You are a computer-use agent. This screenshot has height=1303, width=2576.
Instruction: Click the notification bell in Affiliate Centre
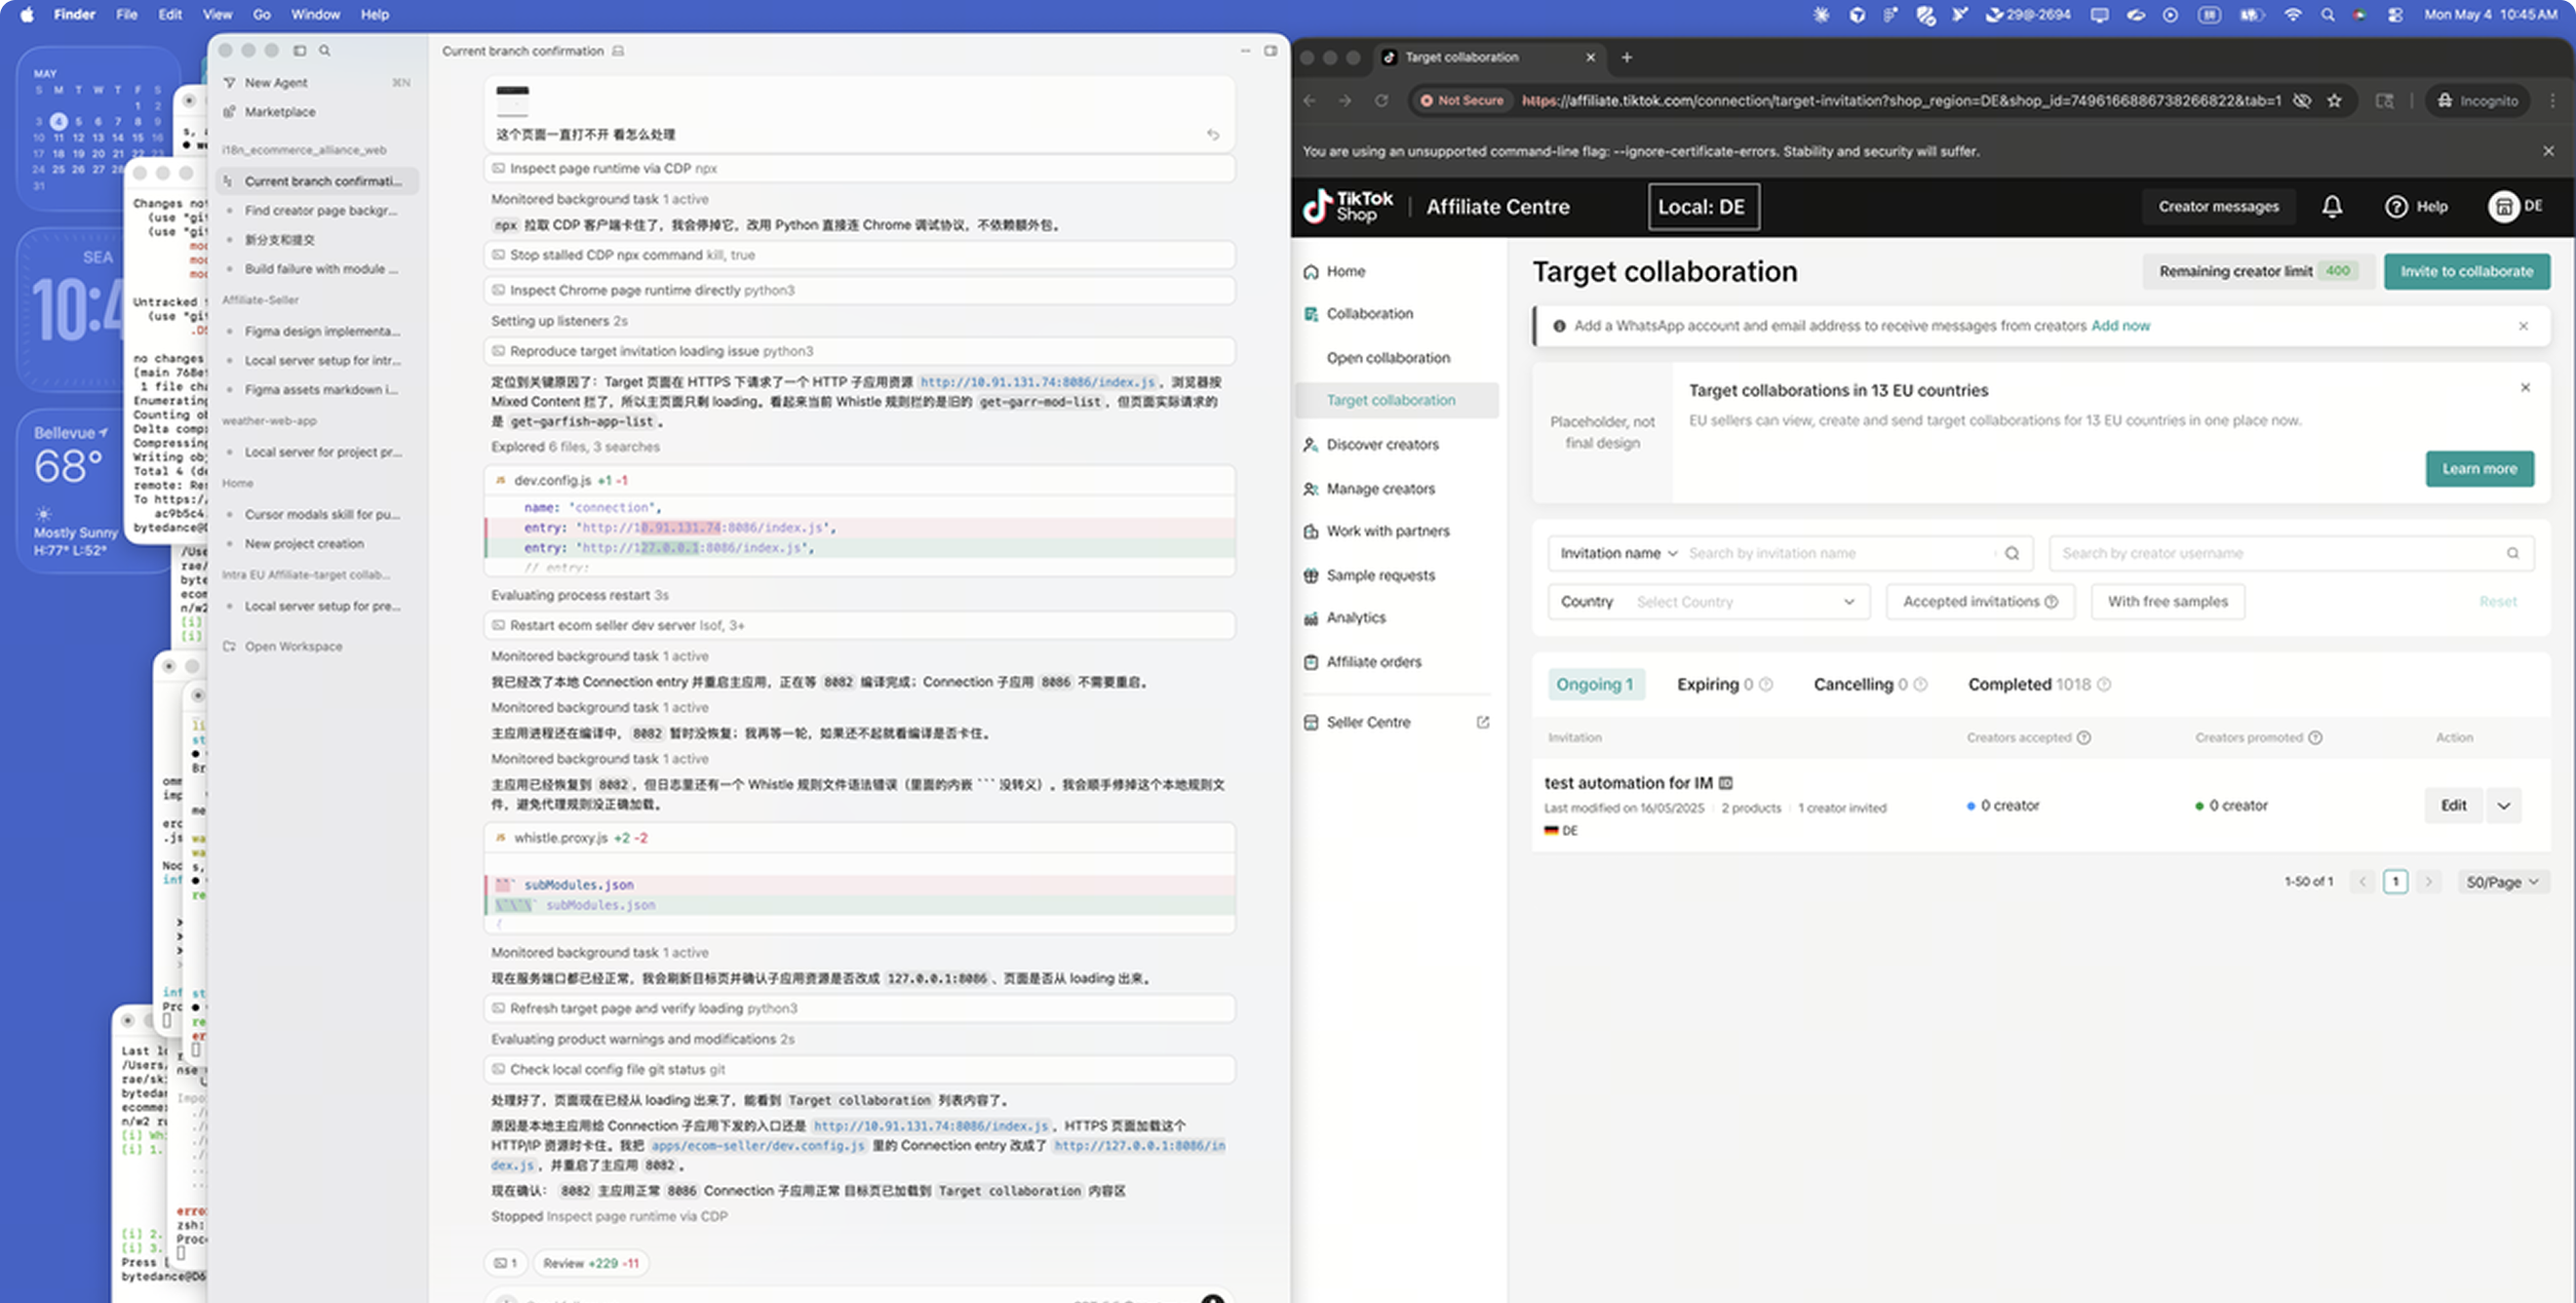2331,207
